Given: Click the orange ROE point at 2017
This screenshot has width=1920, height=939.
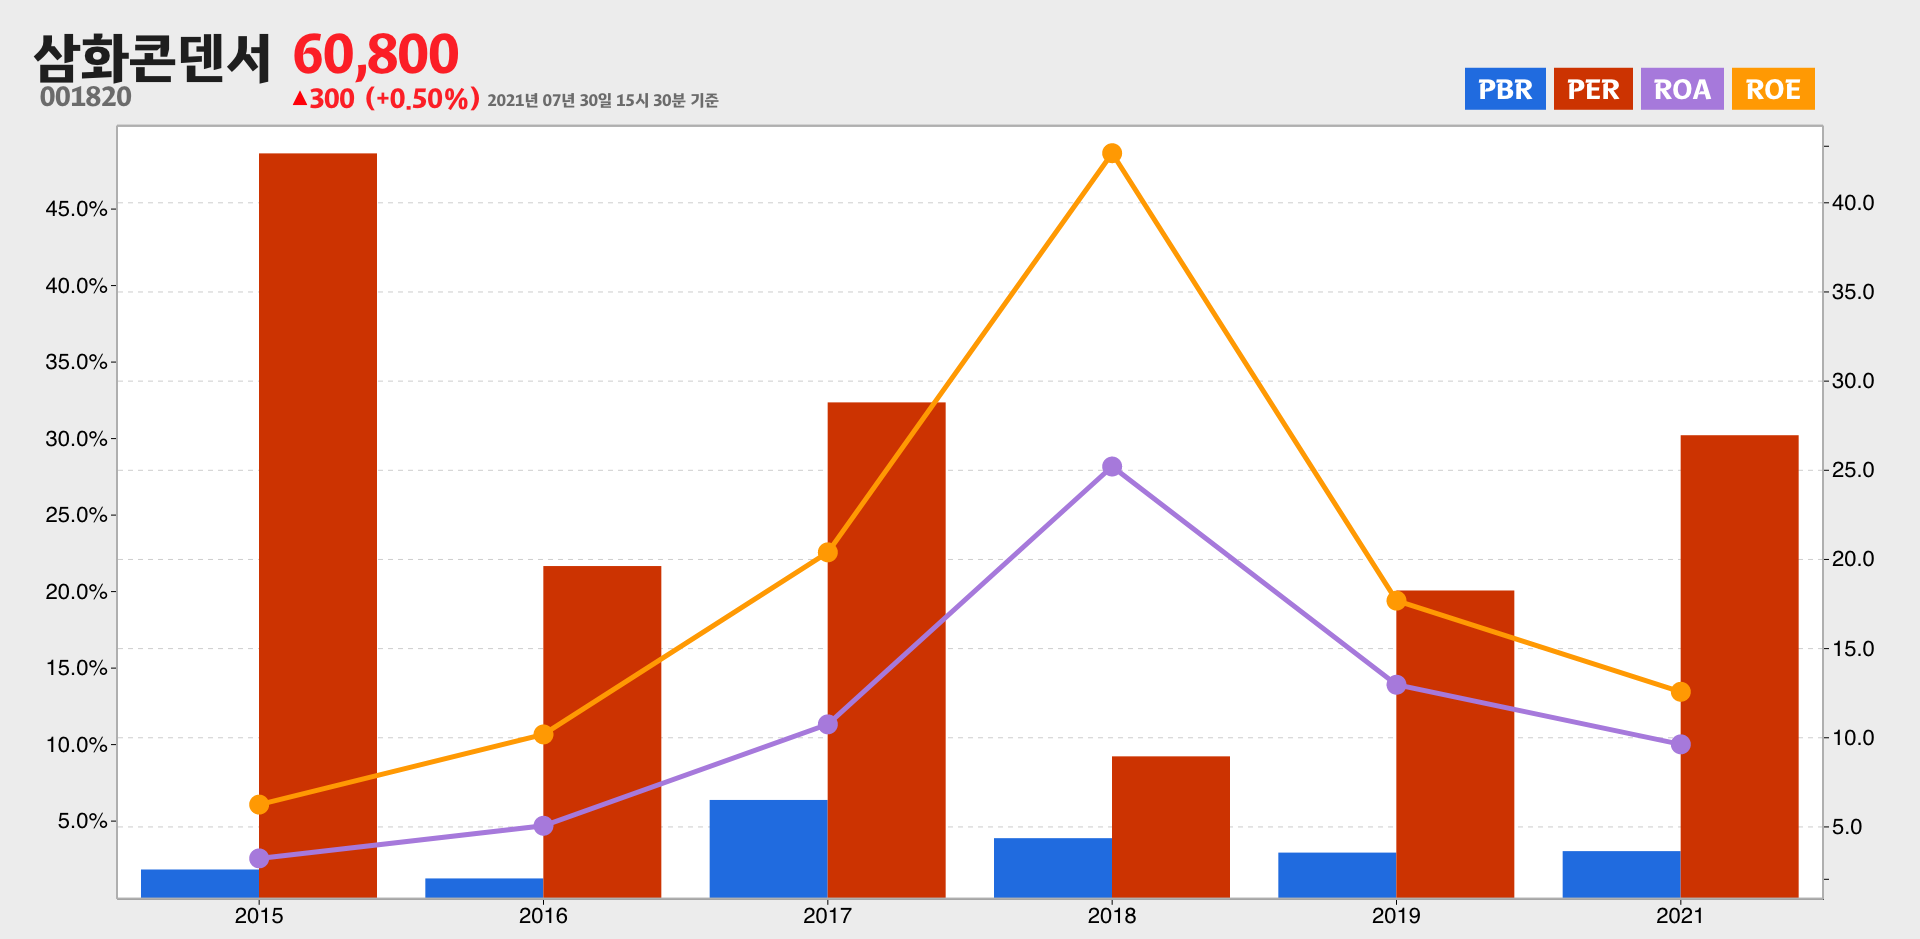Looking at the screenshot, I should pos(828,553).
